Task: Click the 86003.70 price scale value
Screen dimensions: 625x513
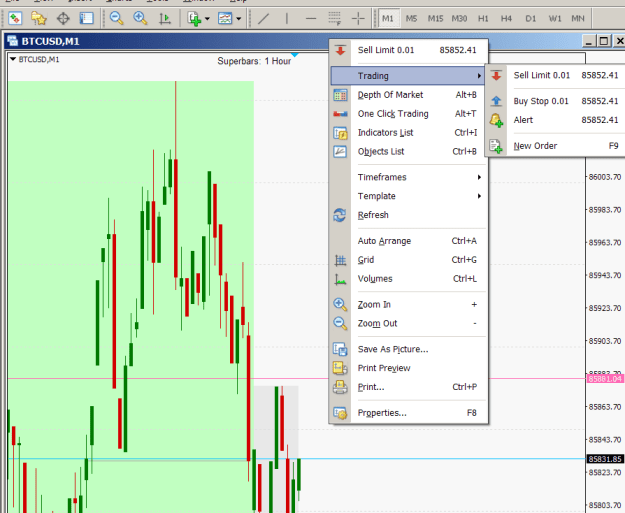Action: click(605, 177)
